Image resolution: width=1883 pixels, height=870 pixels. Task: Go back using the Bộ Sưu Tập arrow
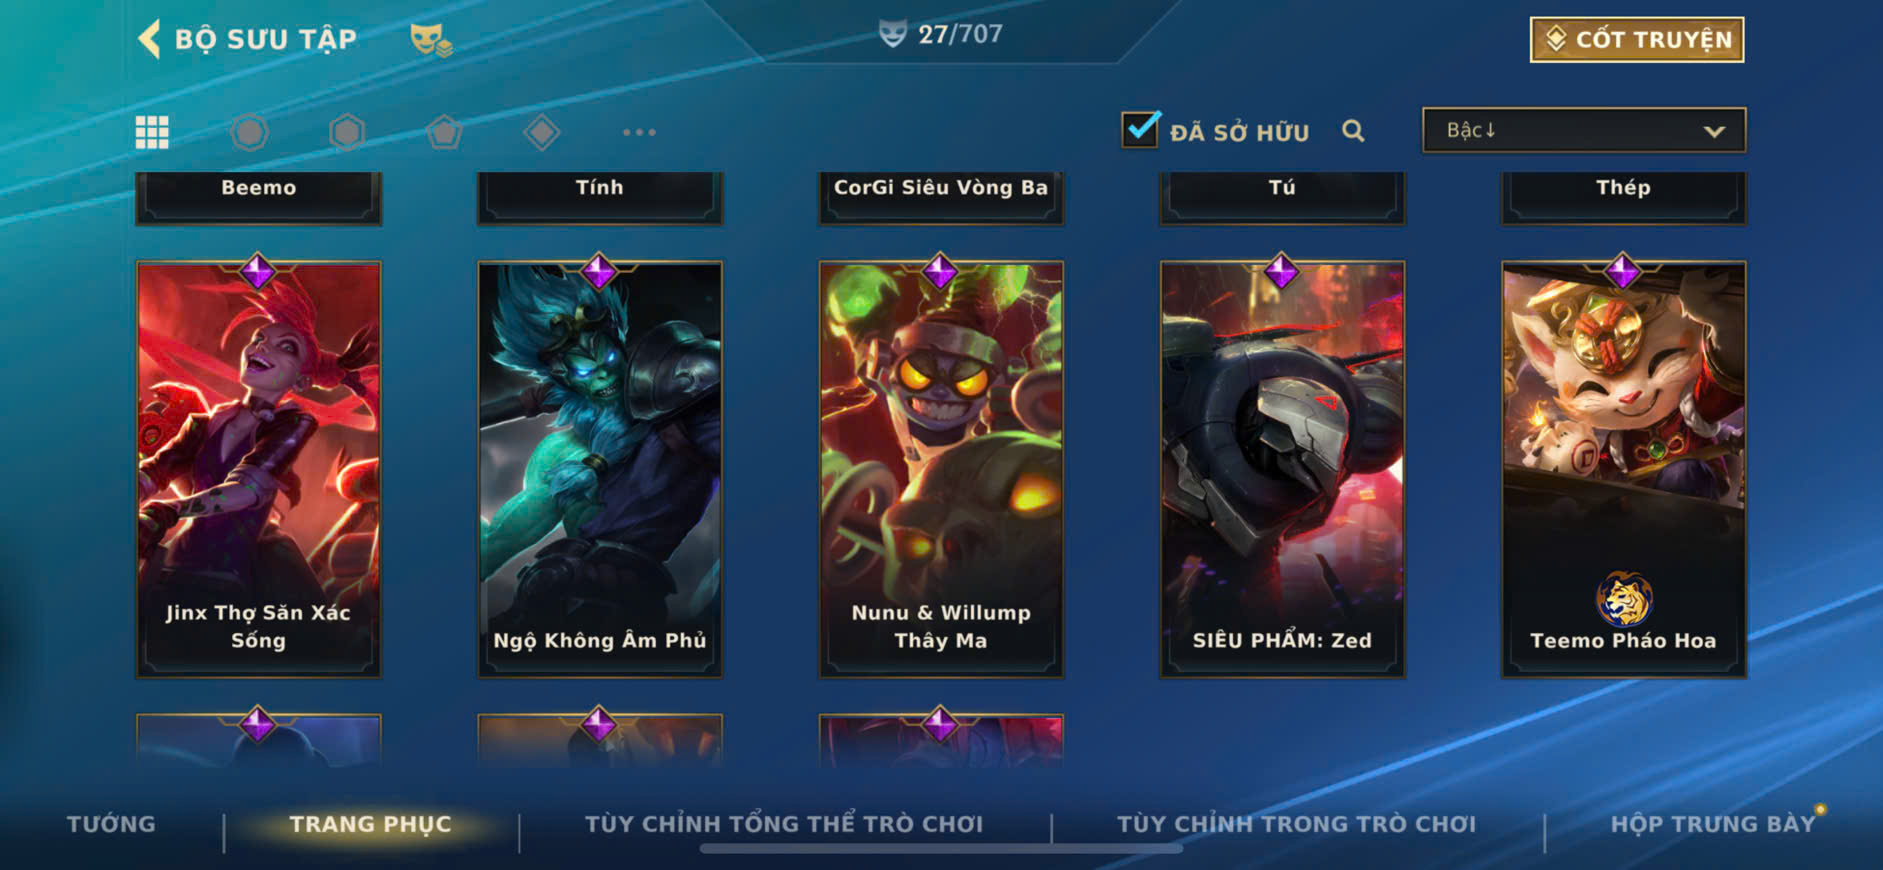pos(149,39)
